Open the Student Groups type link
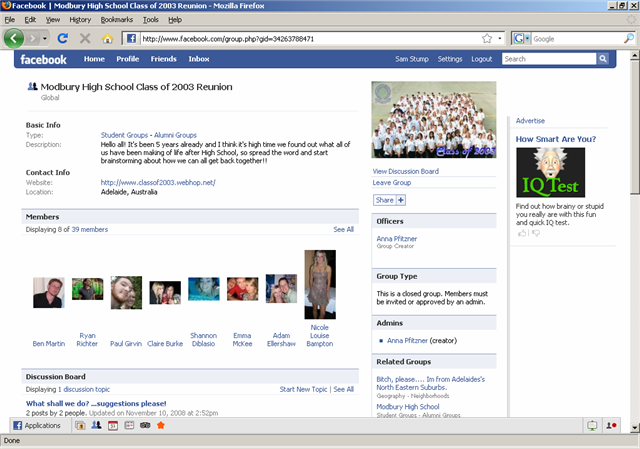Image resolution: width=640 pixels, height=449 pixels. pyautogui.click(x=124, y=135)
